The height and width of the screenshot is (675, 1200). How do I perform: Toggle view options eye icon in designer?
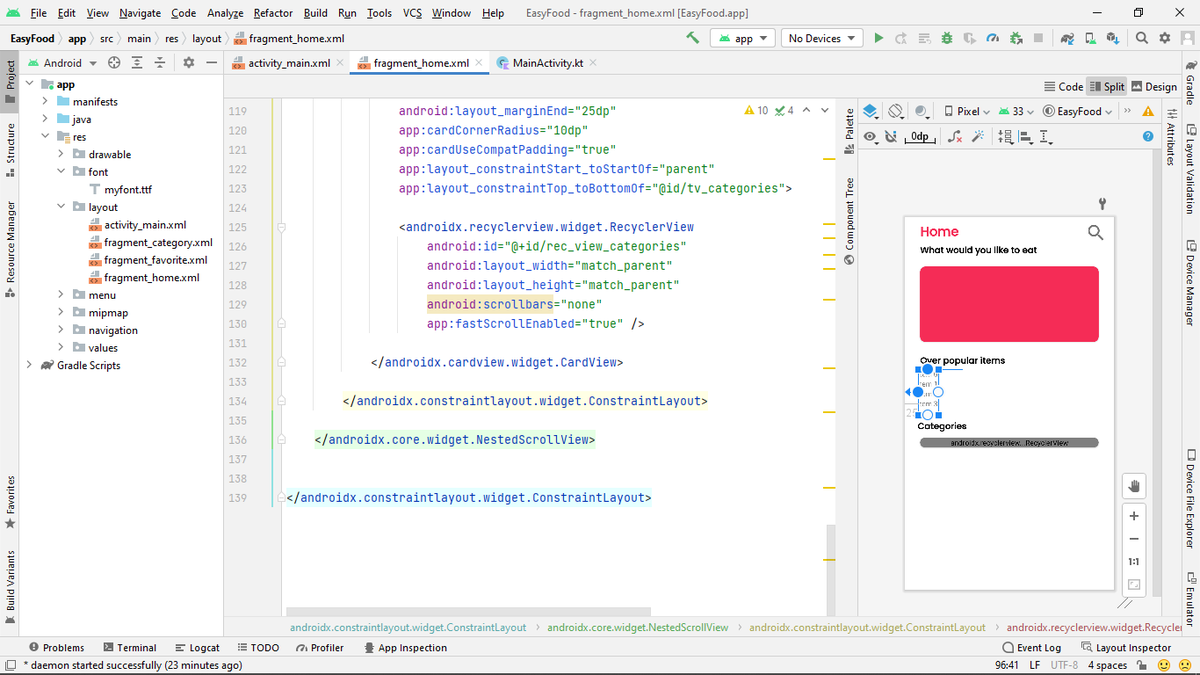[x=871, y=137]
